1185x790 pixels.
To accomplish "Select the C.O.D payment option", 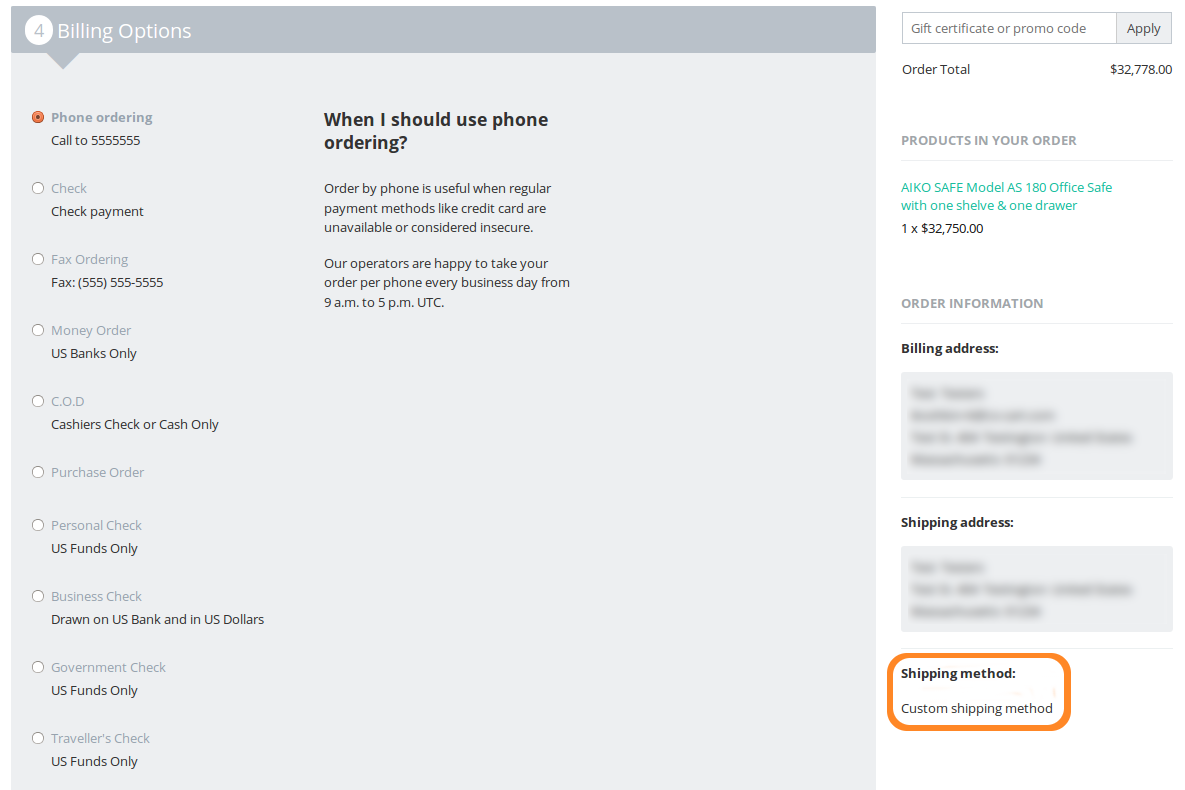I will click(x=38, y=401).
